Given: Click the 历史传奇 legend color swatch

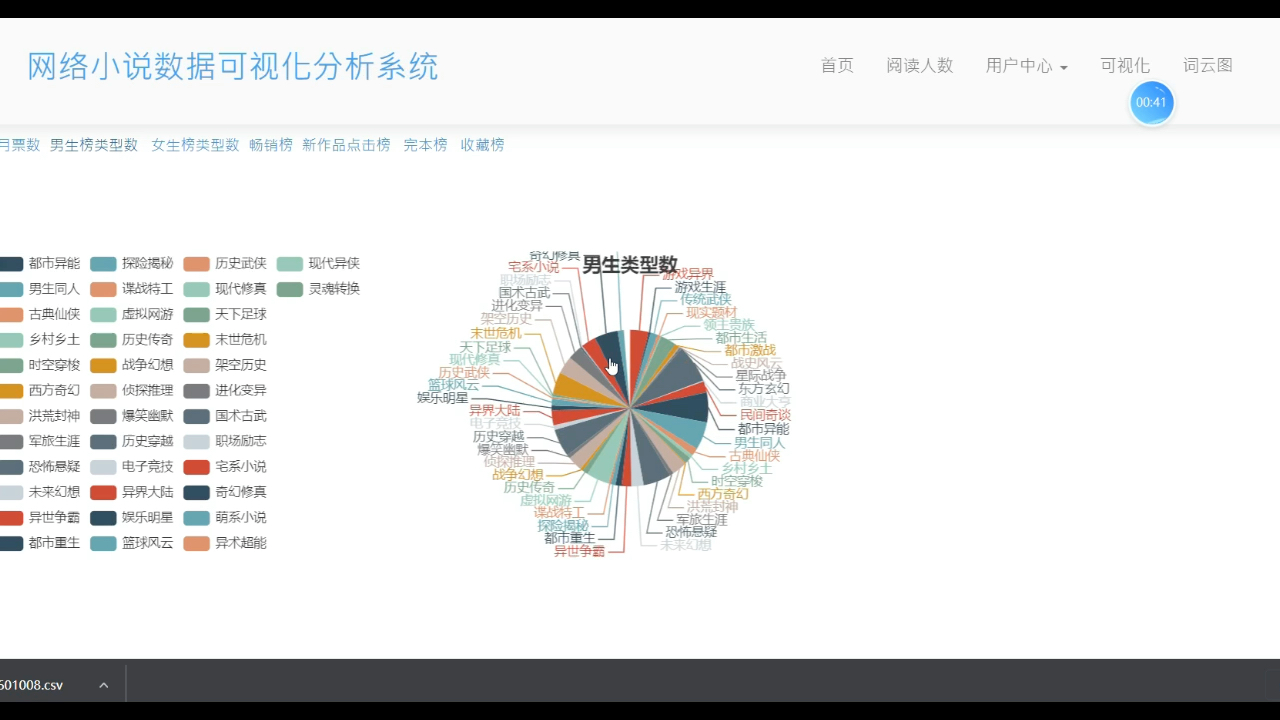Looking at the screenshot, I should (x=103, y=340).
